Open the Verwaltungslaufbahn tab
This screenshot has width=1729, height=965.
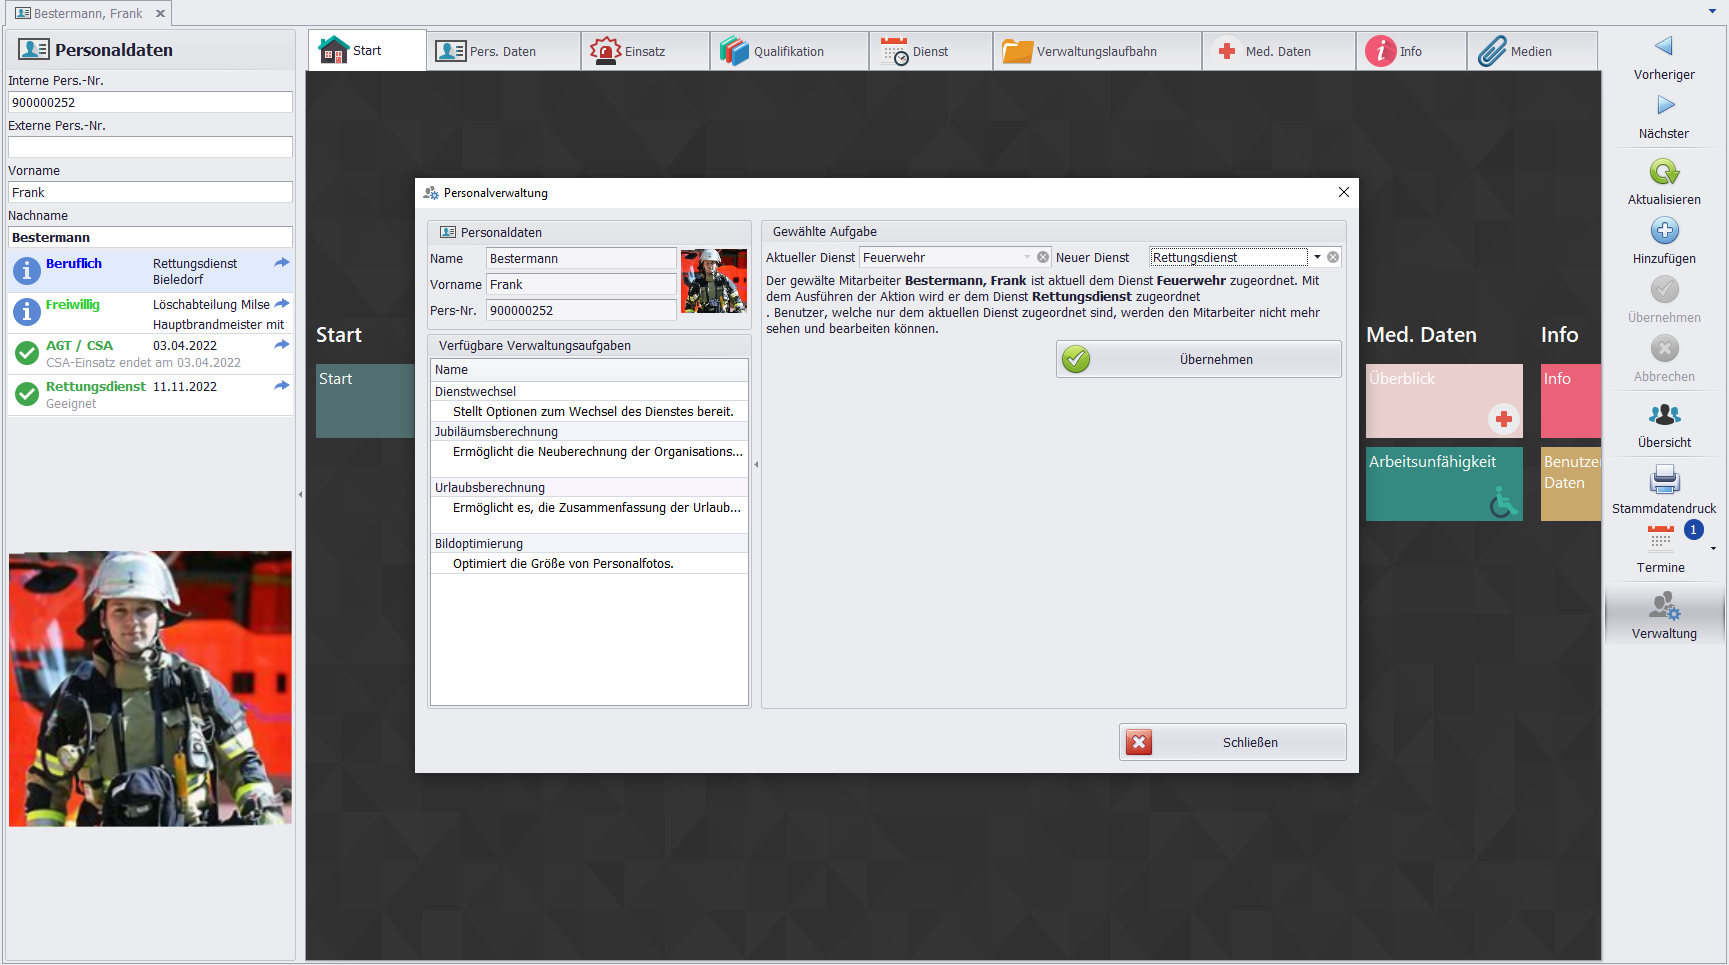coord(1096,51)
